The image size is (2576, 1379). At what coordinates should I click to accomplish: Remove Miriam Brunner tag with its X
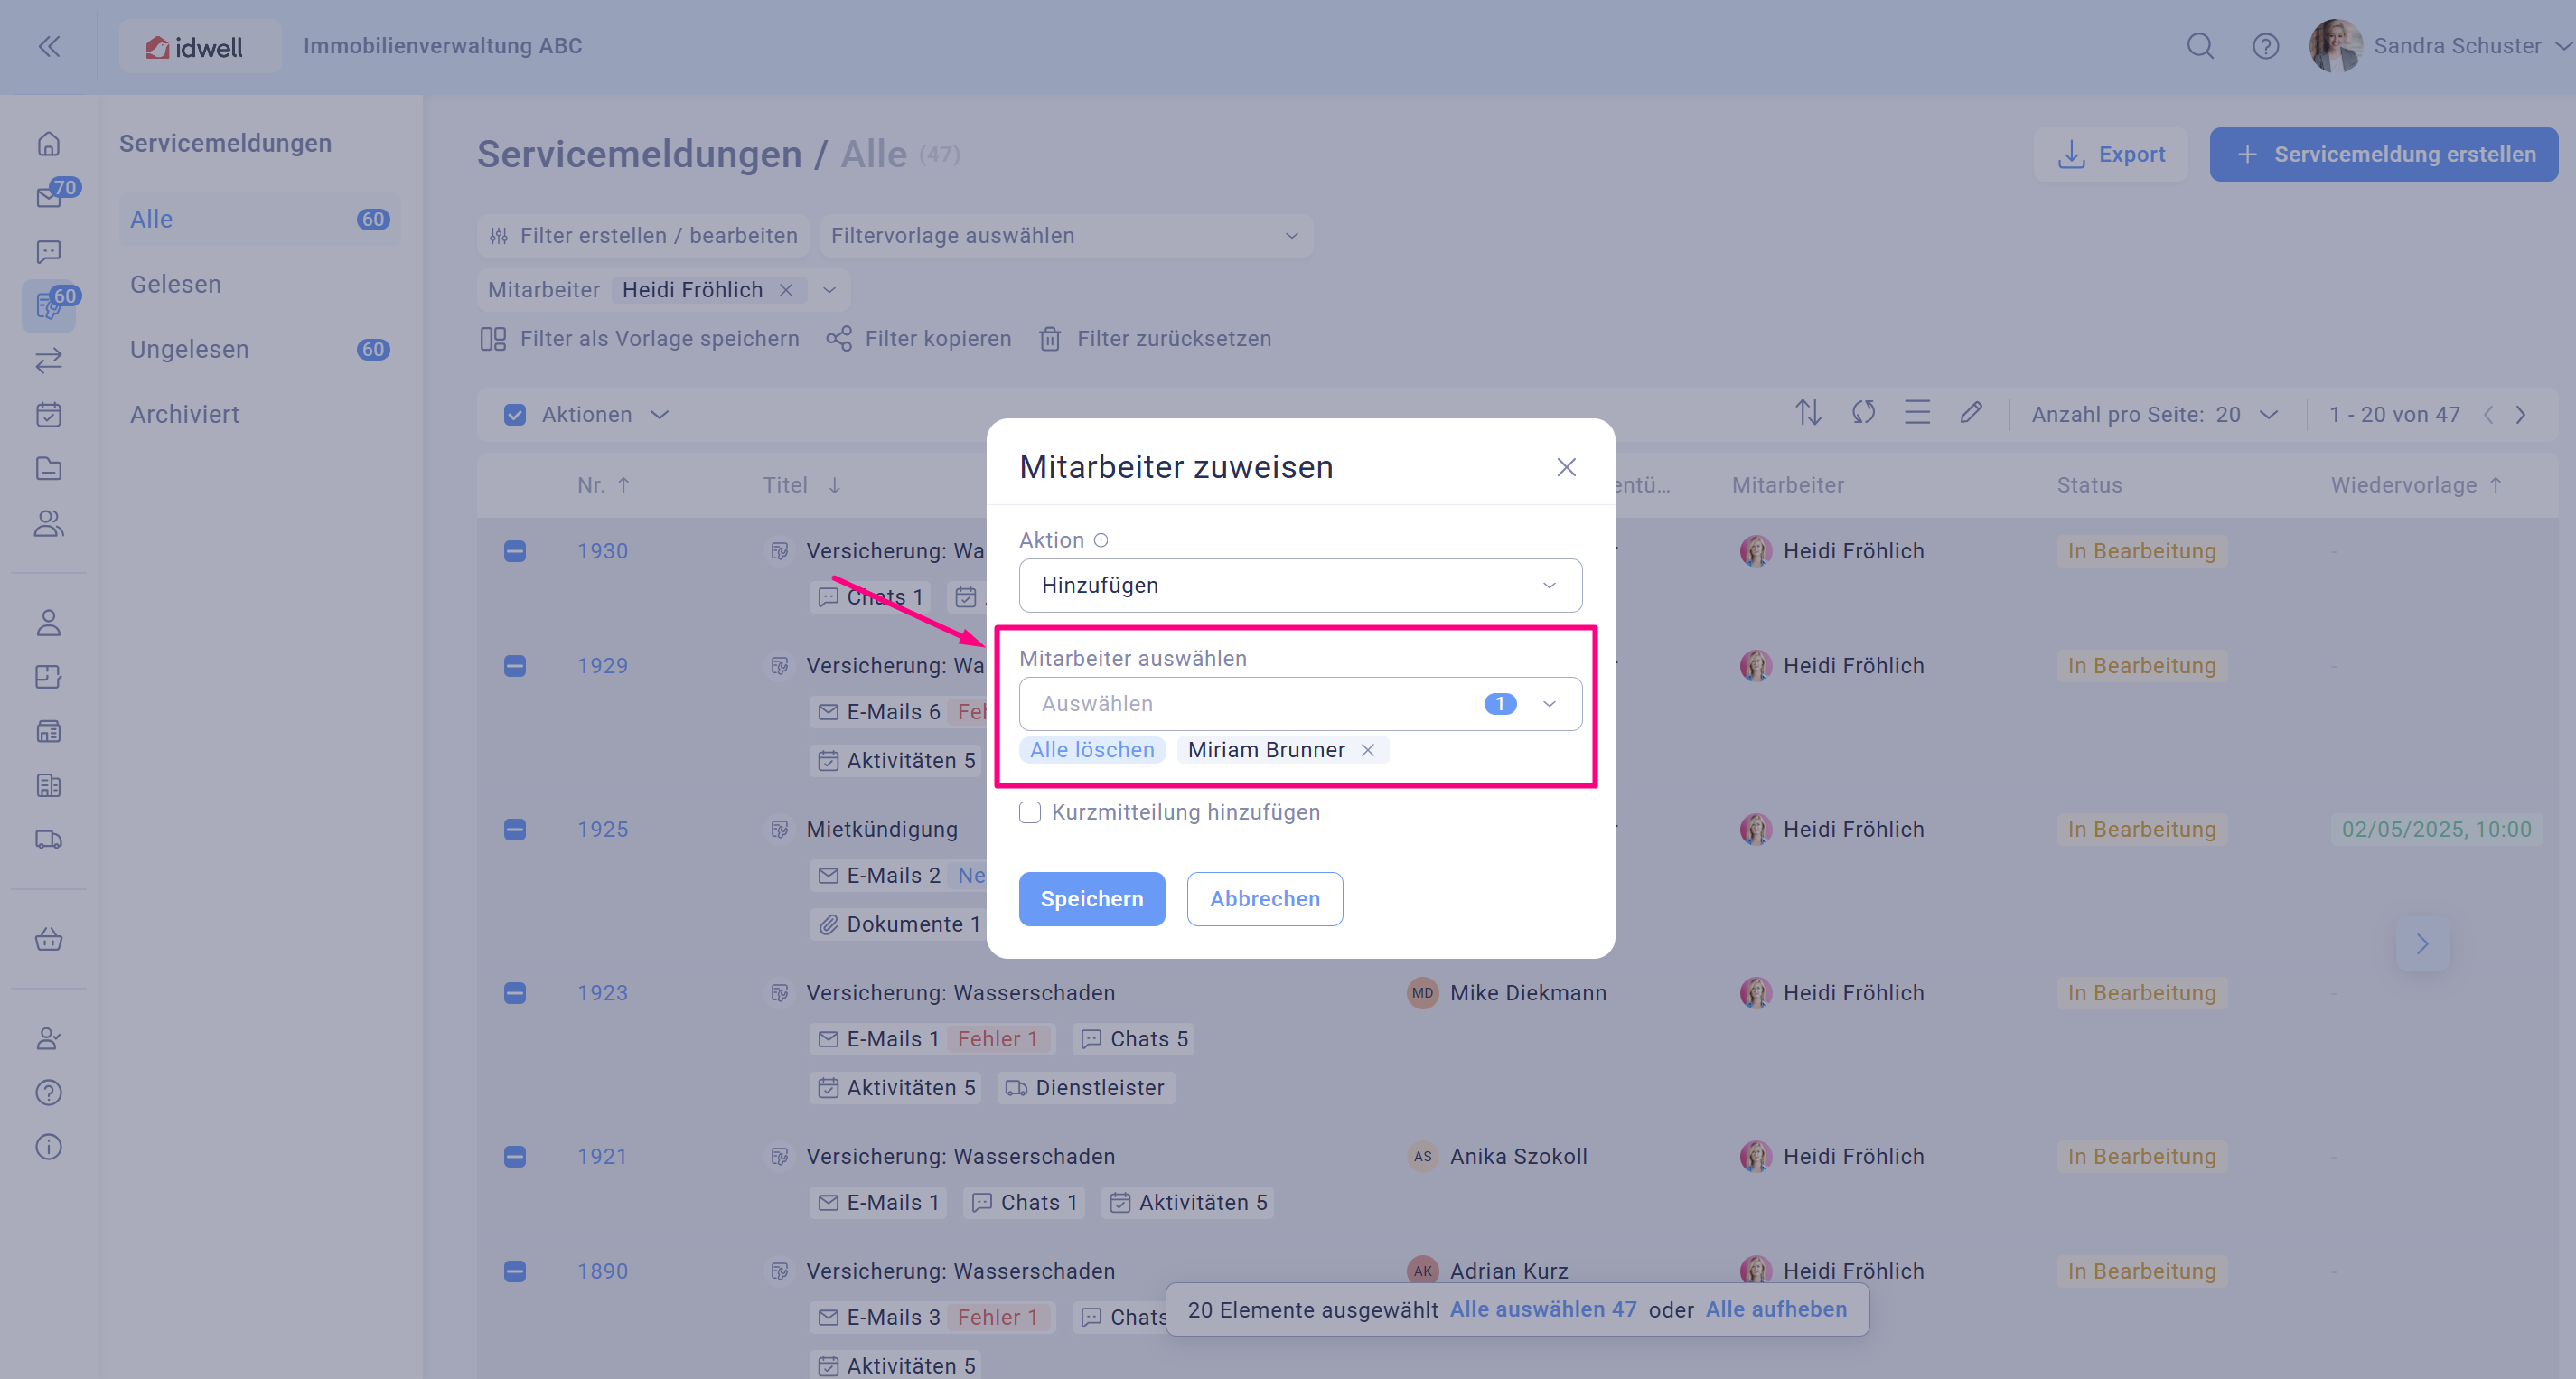[1368, 750]
